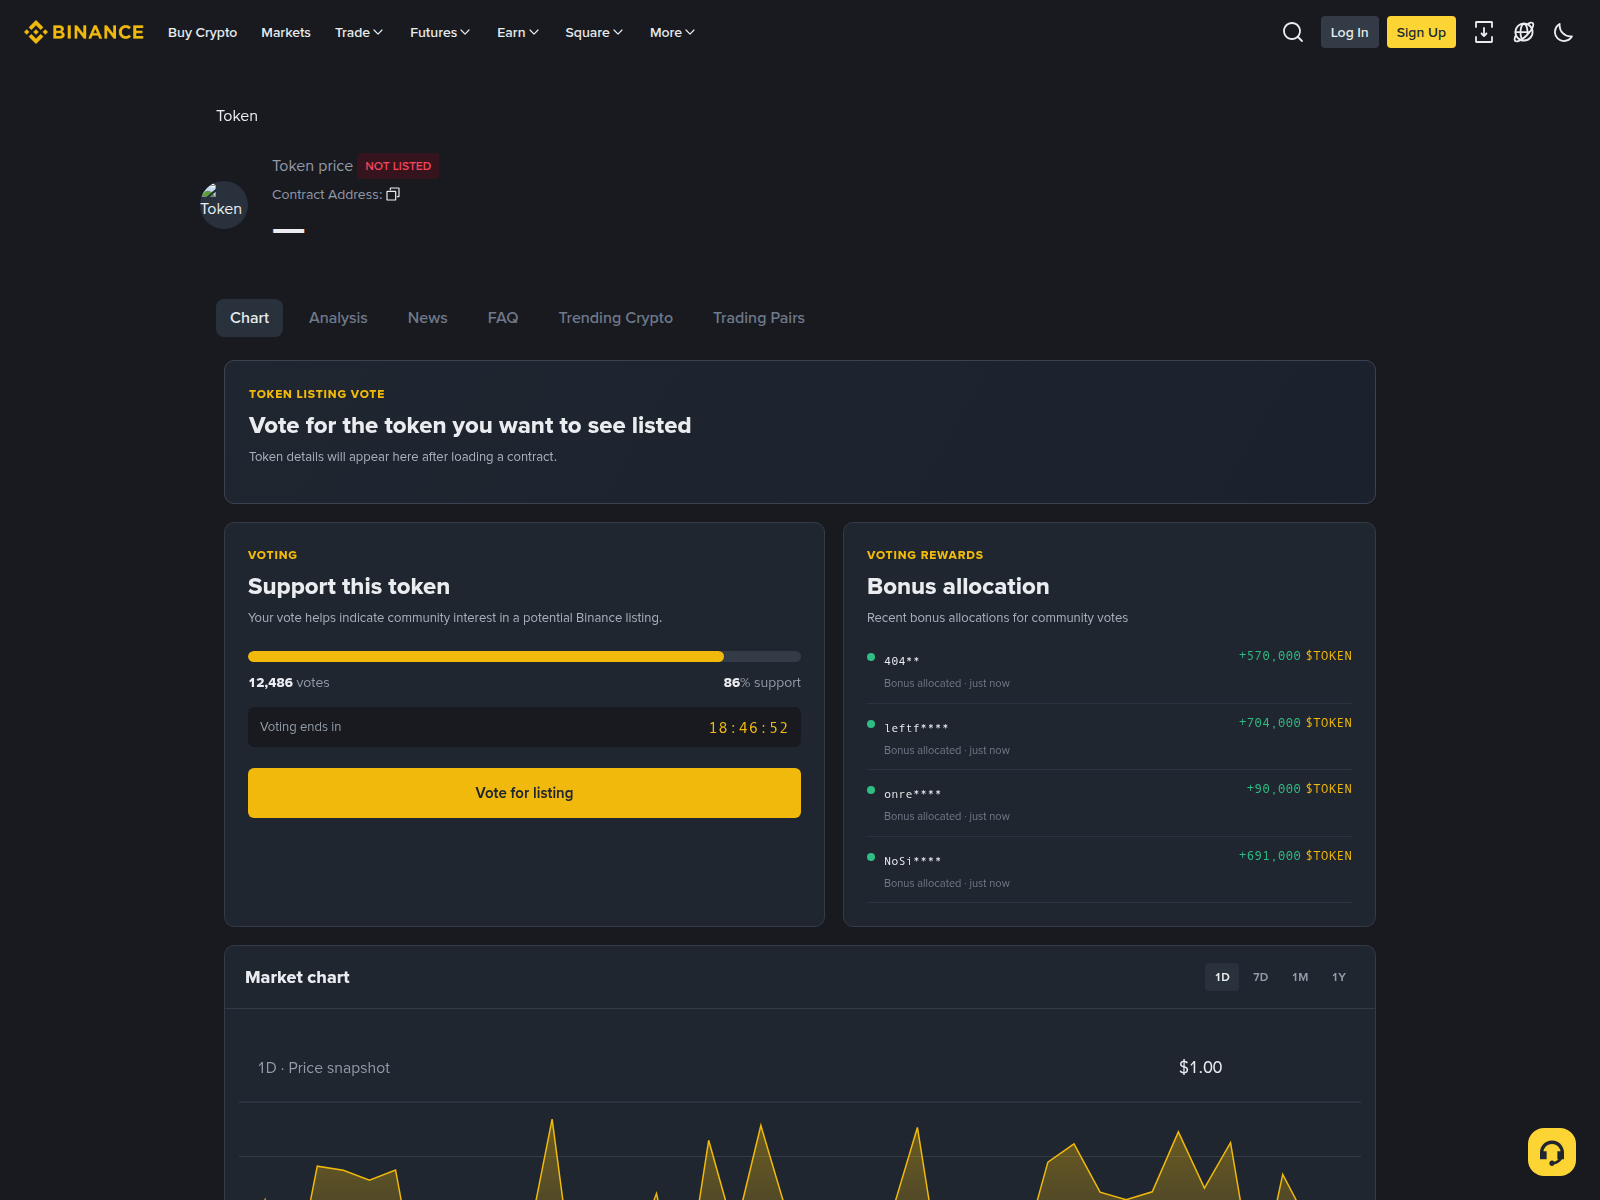Select the 1D chart range

(1222, 977)
